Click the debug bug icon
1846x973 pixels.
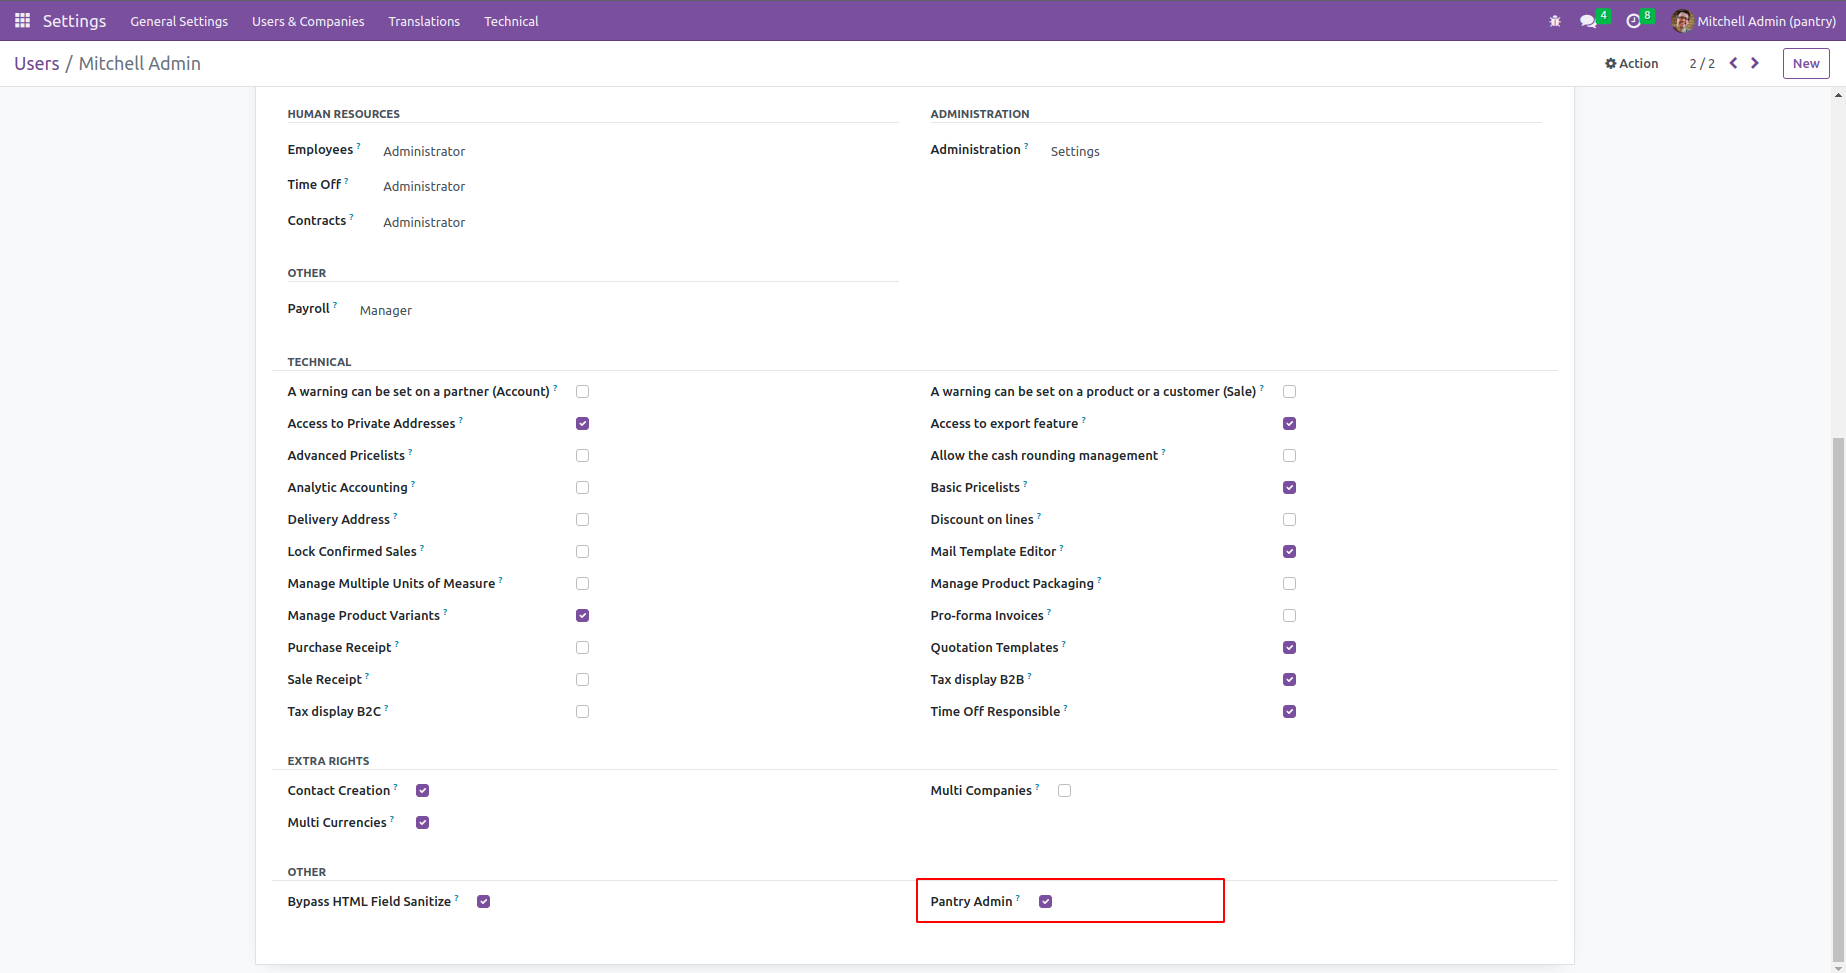tap(1555, 21)
